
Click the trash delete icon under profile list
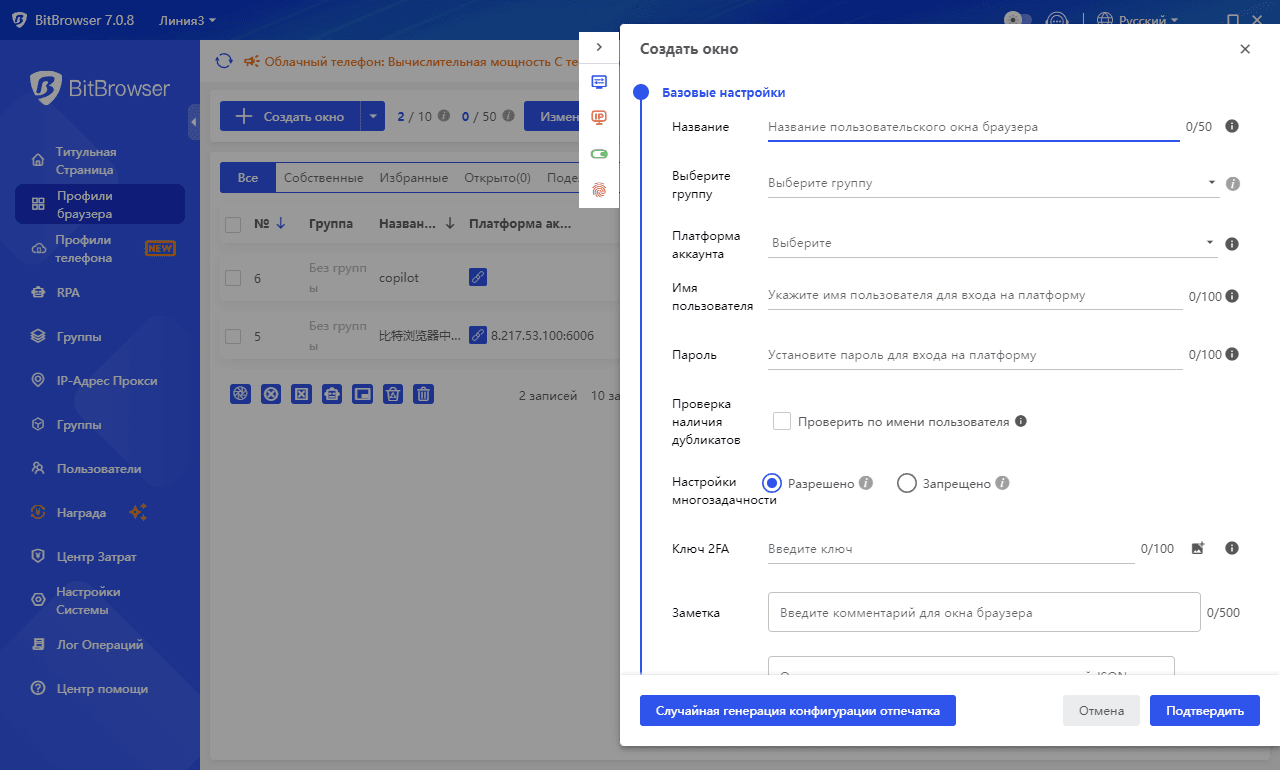(424, 394)
